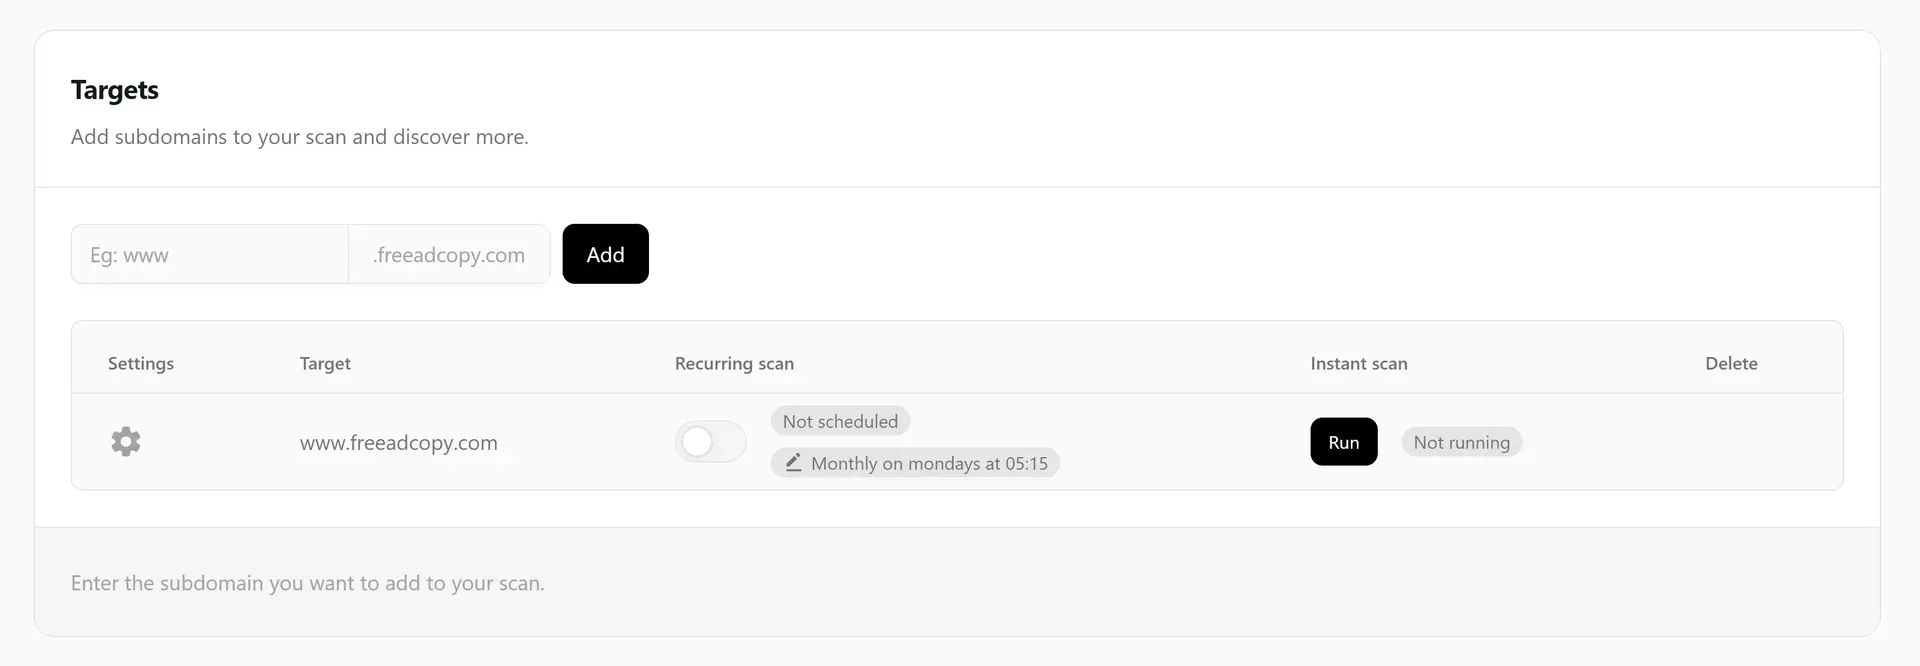Click the 'Not running' status badge

pyautogui.click(x=1461, y=443)
